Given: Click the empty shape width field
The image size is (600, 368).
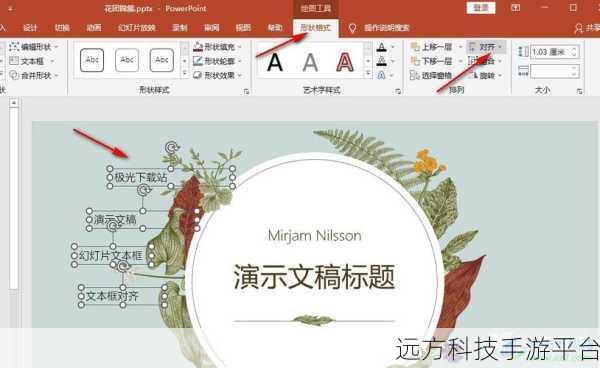Looking at the screenshot, I should [550, 71].
